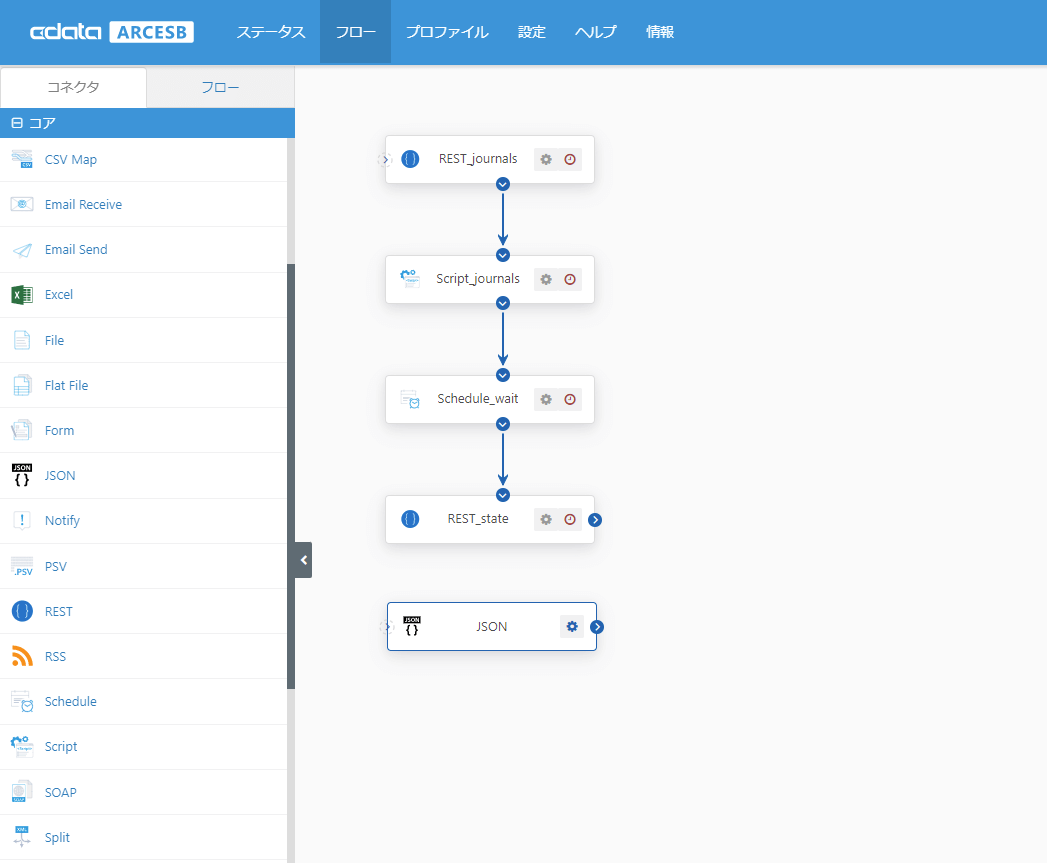The height and width of the screenshot is (863, 1047).
Task: Collapse the connector sidebar panel
Action: point(304,560)
